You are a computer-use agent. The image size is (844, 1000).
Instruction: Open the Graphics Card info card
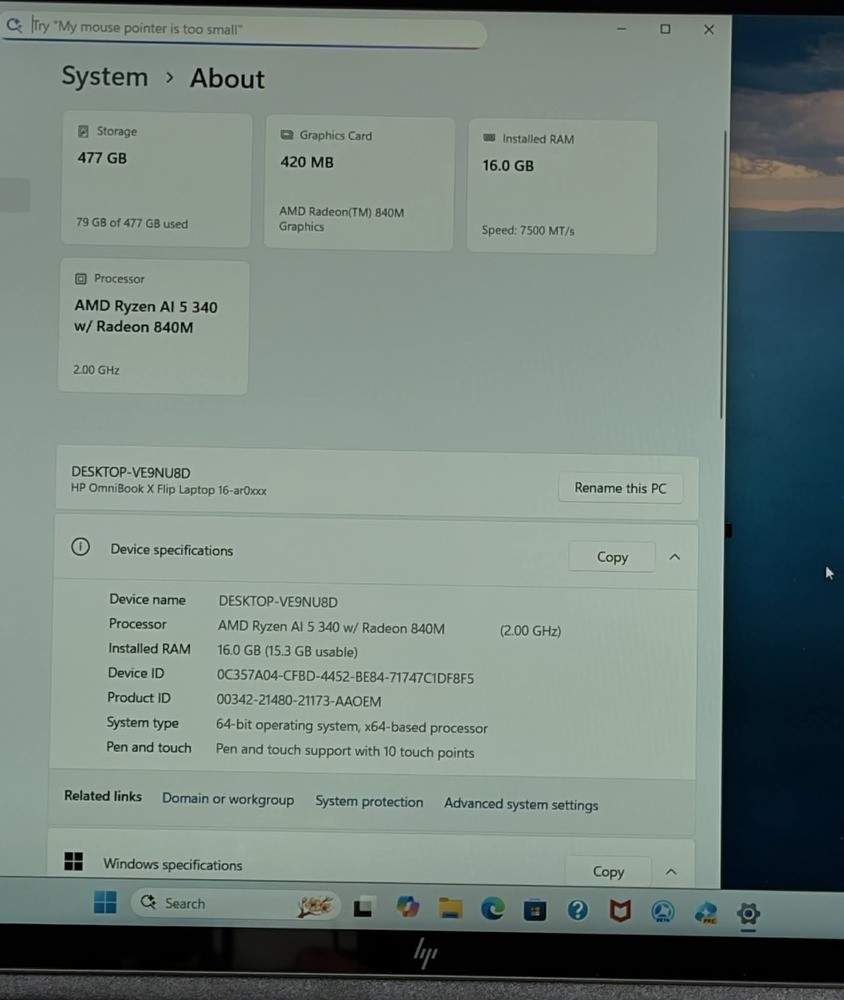tap(359, 183)
